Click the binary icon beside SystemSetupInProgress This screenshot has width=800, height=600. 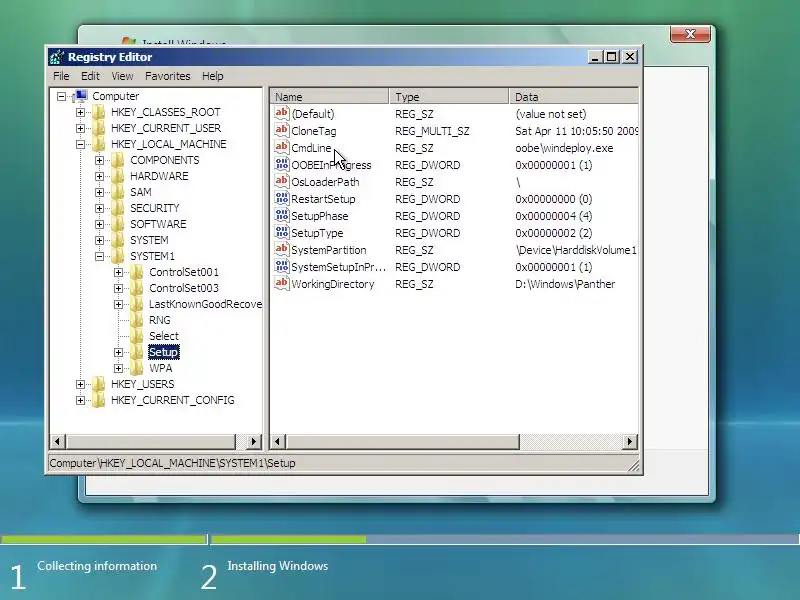tap(282, 266)
